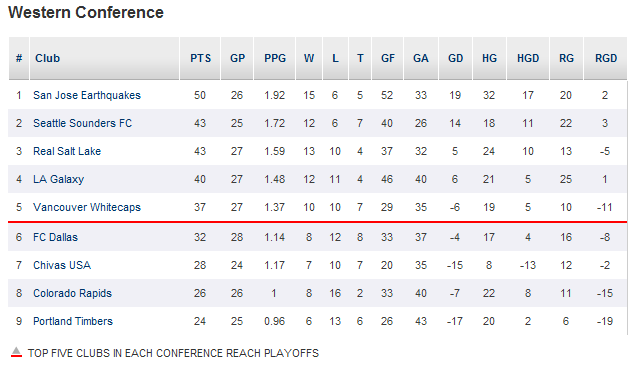The image size is (636, 372).
Task: Sort table by PPG column header
Action: coord(275,58)
